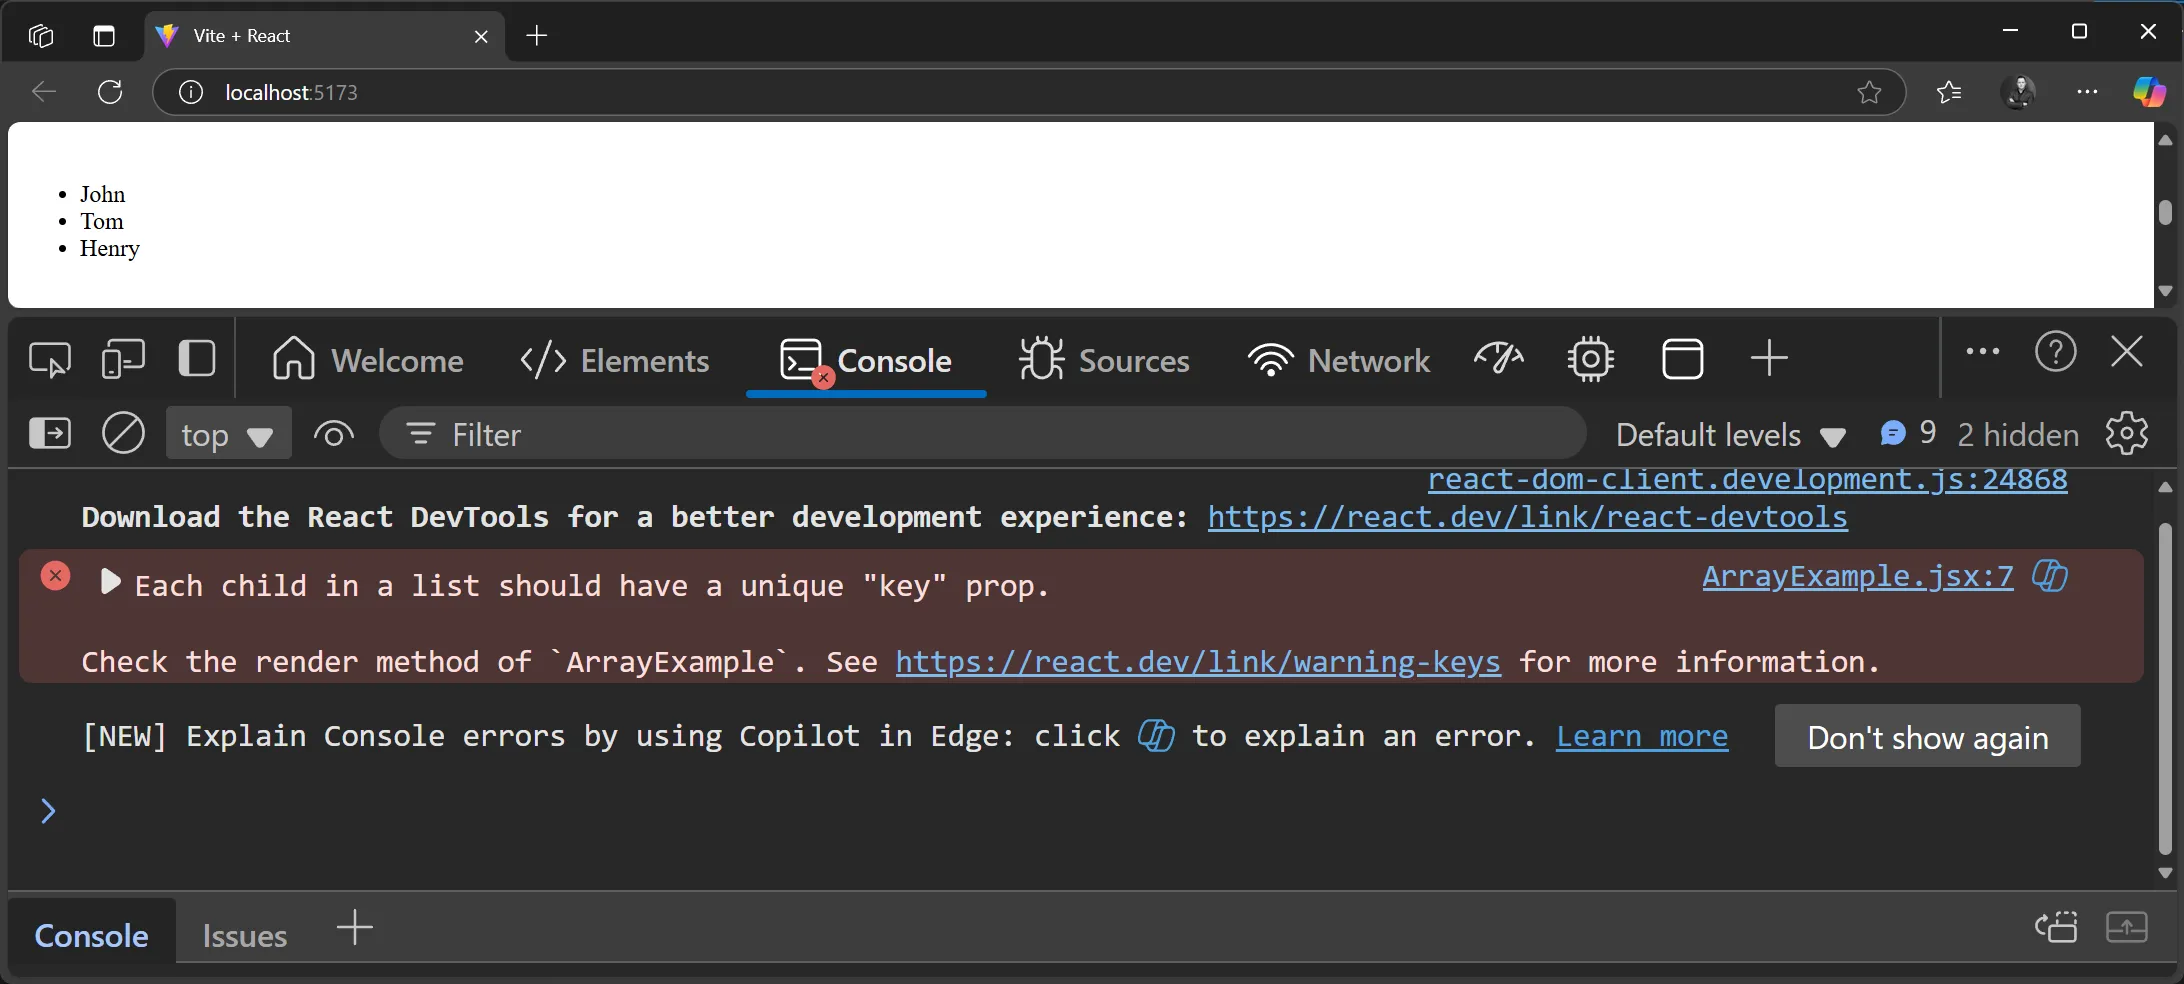Toggle the DevTools sidebar dock icon
The image size is (2184, 984).
(197, 358)
